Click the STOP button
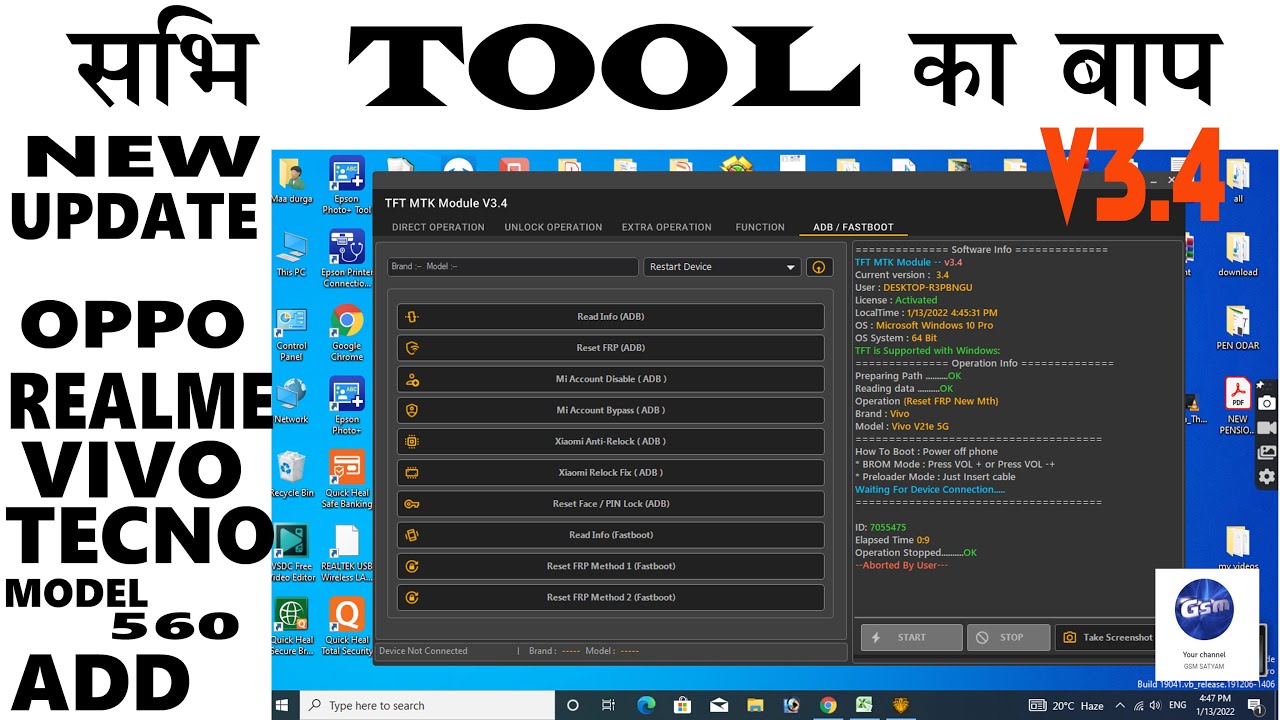The height and width of the screenshot is (720, 1280). (x=1008, y=637)
